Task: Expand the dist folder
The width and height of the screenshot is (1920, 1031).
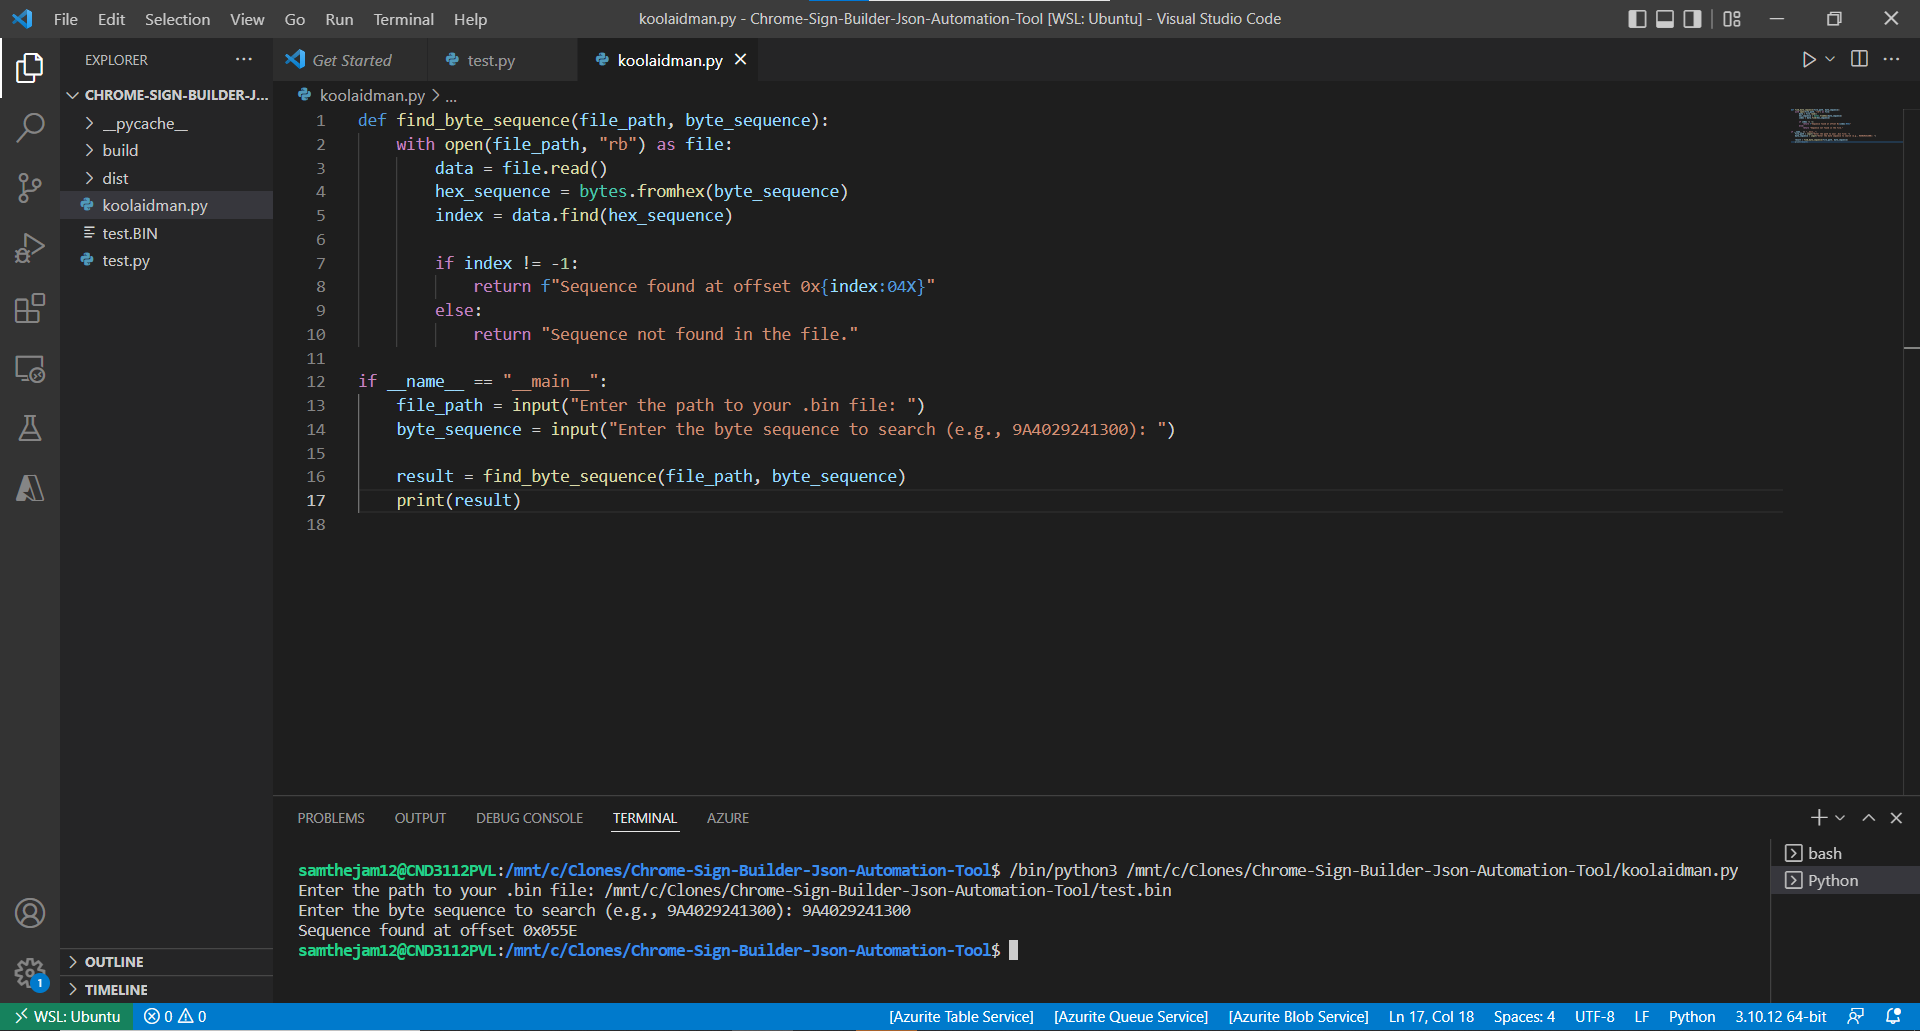Action: pos(167,178)
